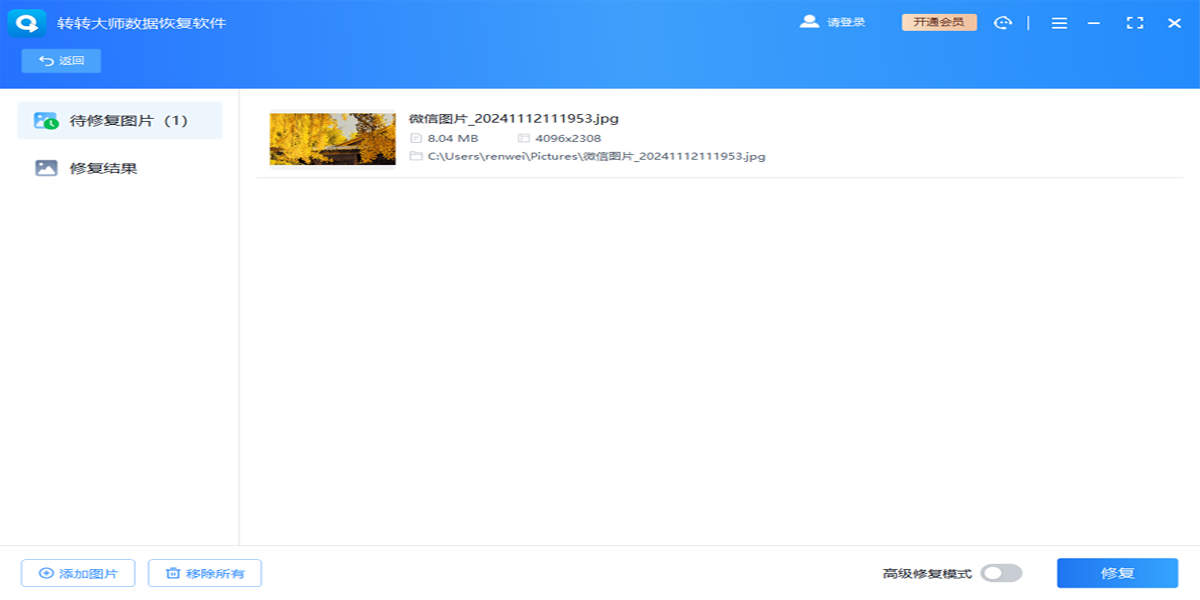The image size is (1200, 600).
Task: Select the yellow autumn tree thumbnail
Action: [333, 138]
